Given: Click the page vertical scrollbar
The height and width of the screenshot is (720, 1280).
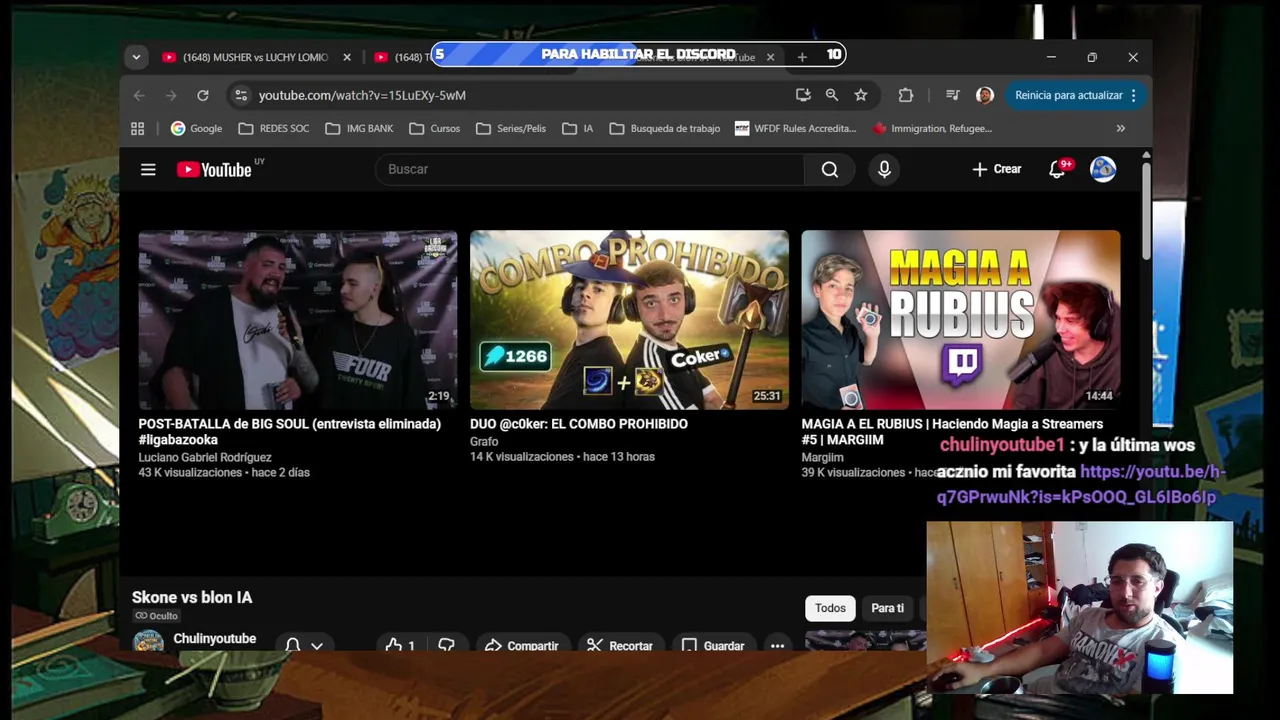Looking at the screenshot, I should tap(1145, 210).
